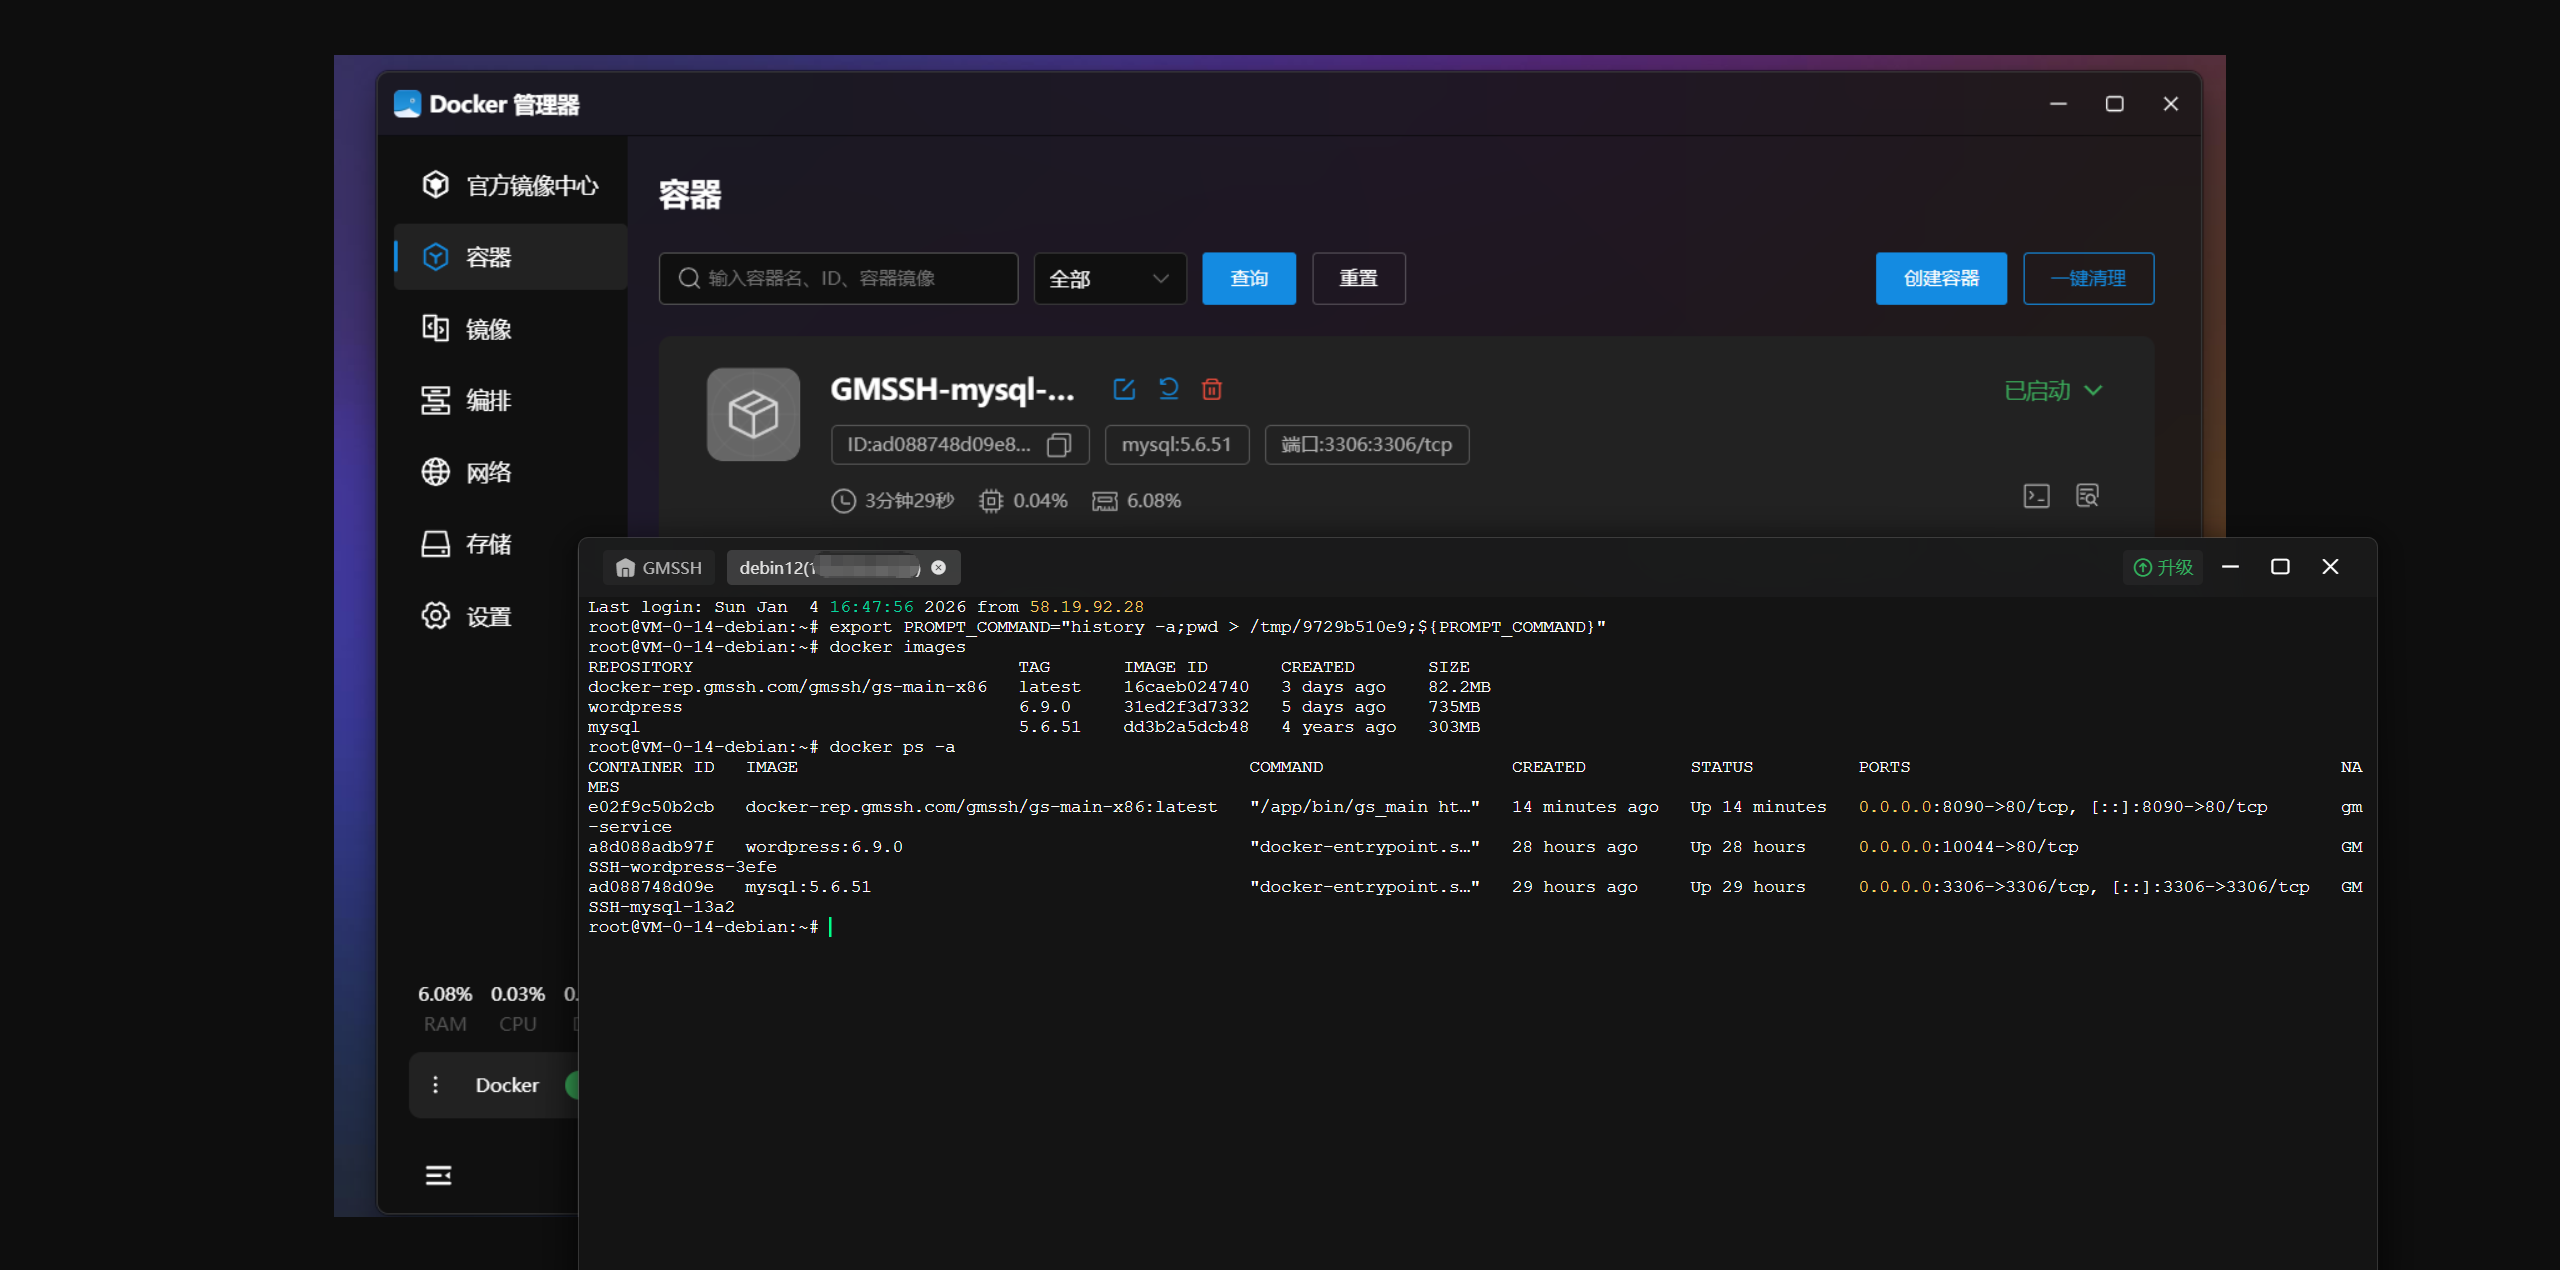Close the debin12 terminal tab
2560x1270 pixels.
coord(938,567)
